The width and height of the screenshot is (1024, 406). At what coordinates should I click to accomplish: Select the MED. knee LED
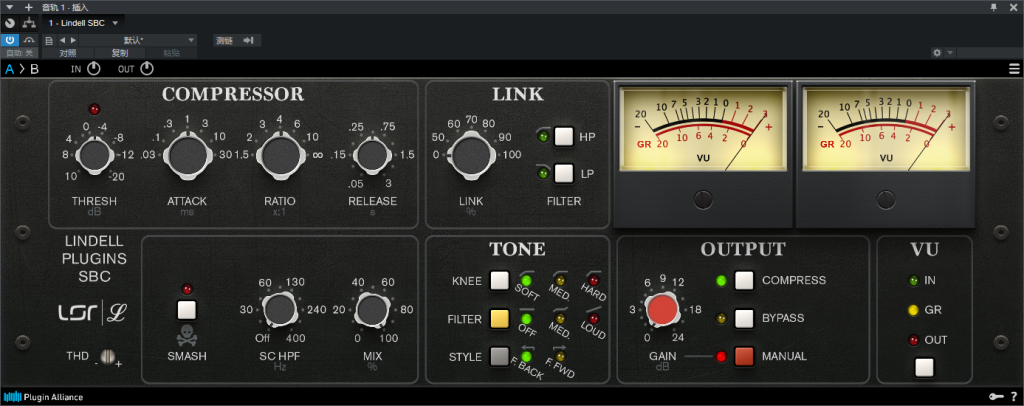coord(560,281)
